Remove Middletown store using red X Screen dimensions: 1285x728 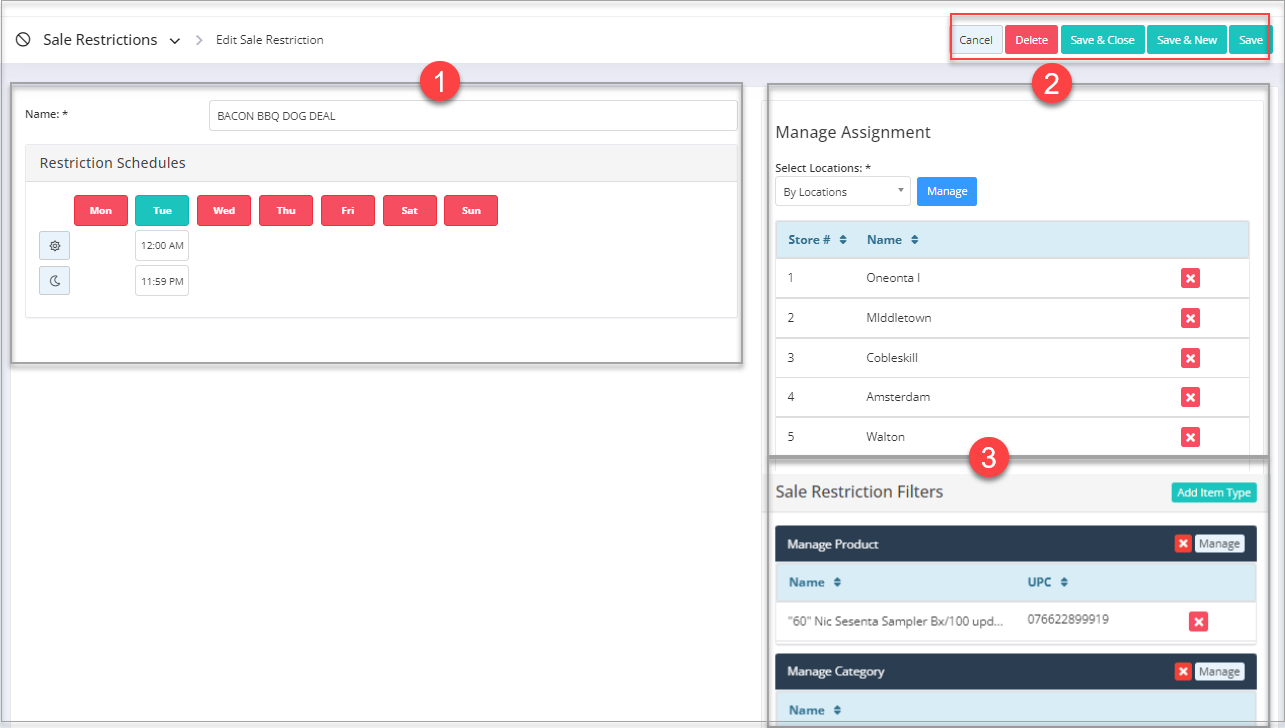(x=1190, y=318)
